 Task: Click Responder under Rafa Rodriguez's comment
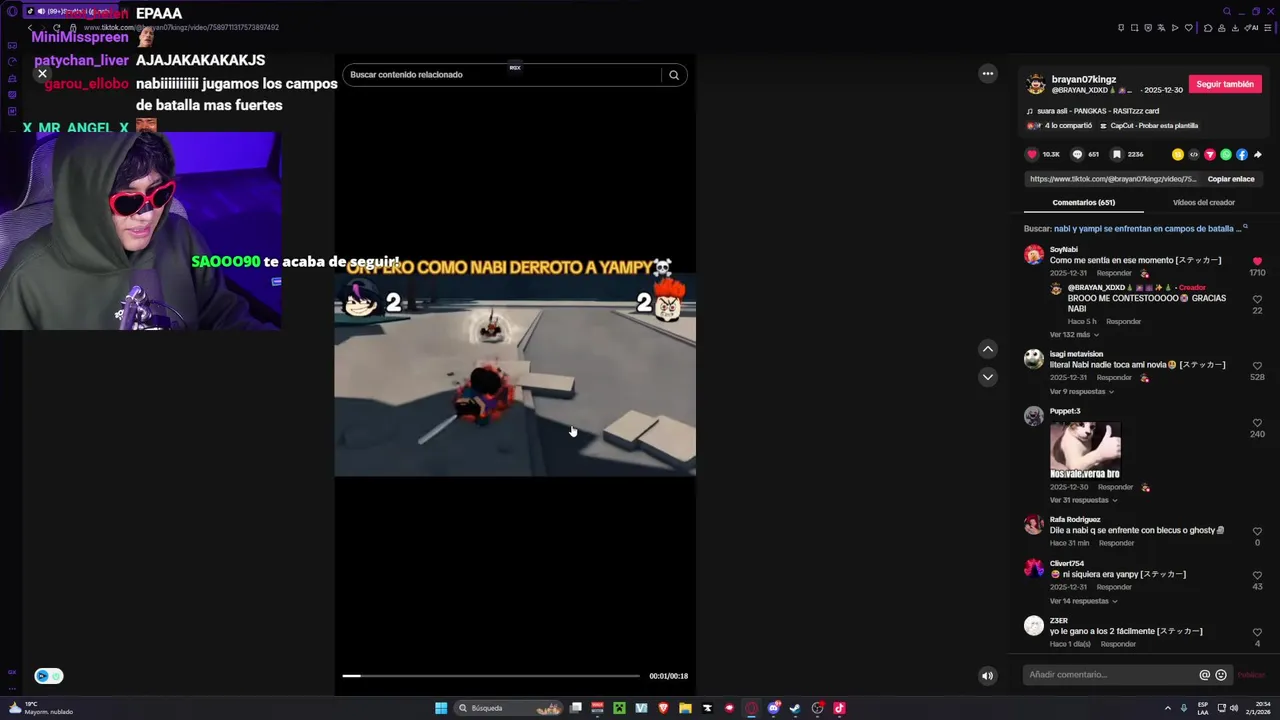[x=1116, y=543]
